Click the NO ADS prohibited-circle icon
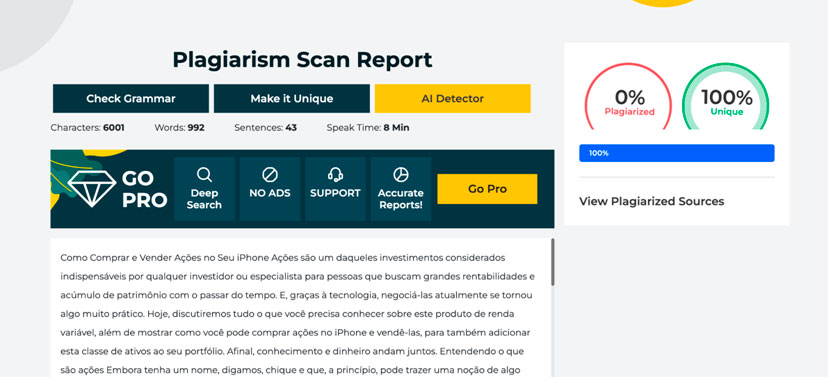 tap(270, 175)
